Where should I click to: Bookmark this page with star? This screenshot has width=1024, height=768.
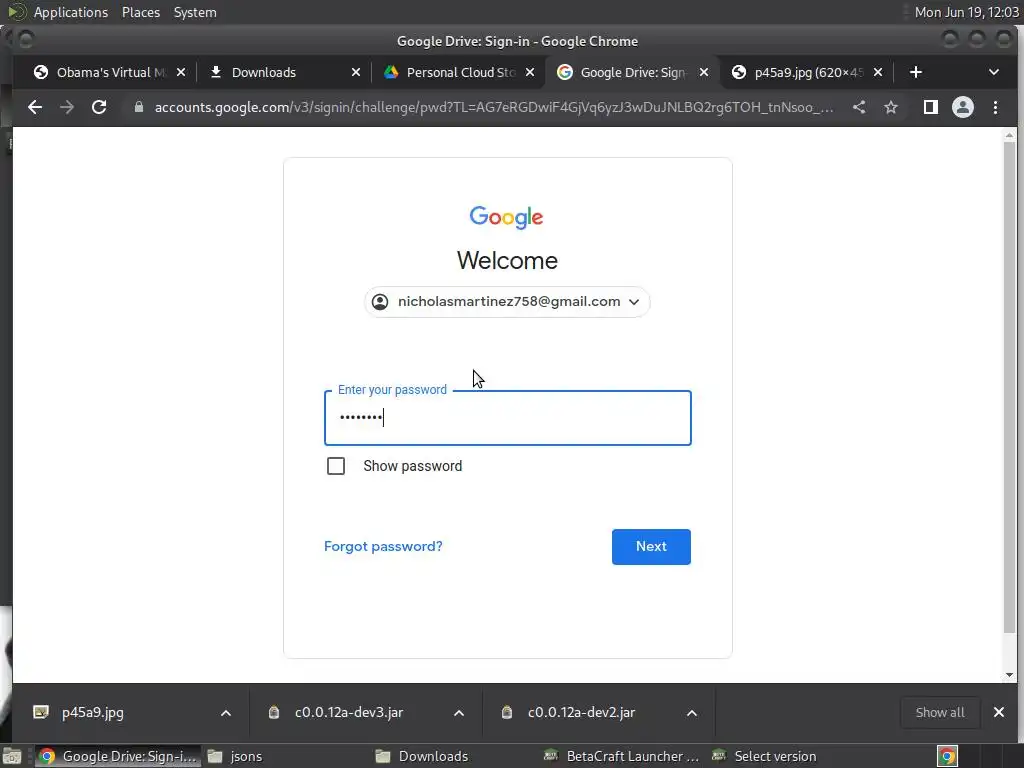coord(891,107)
